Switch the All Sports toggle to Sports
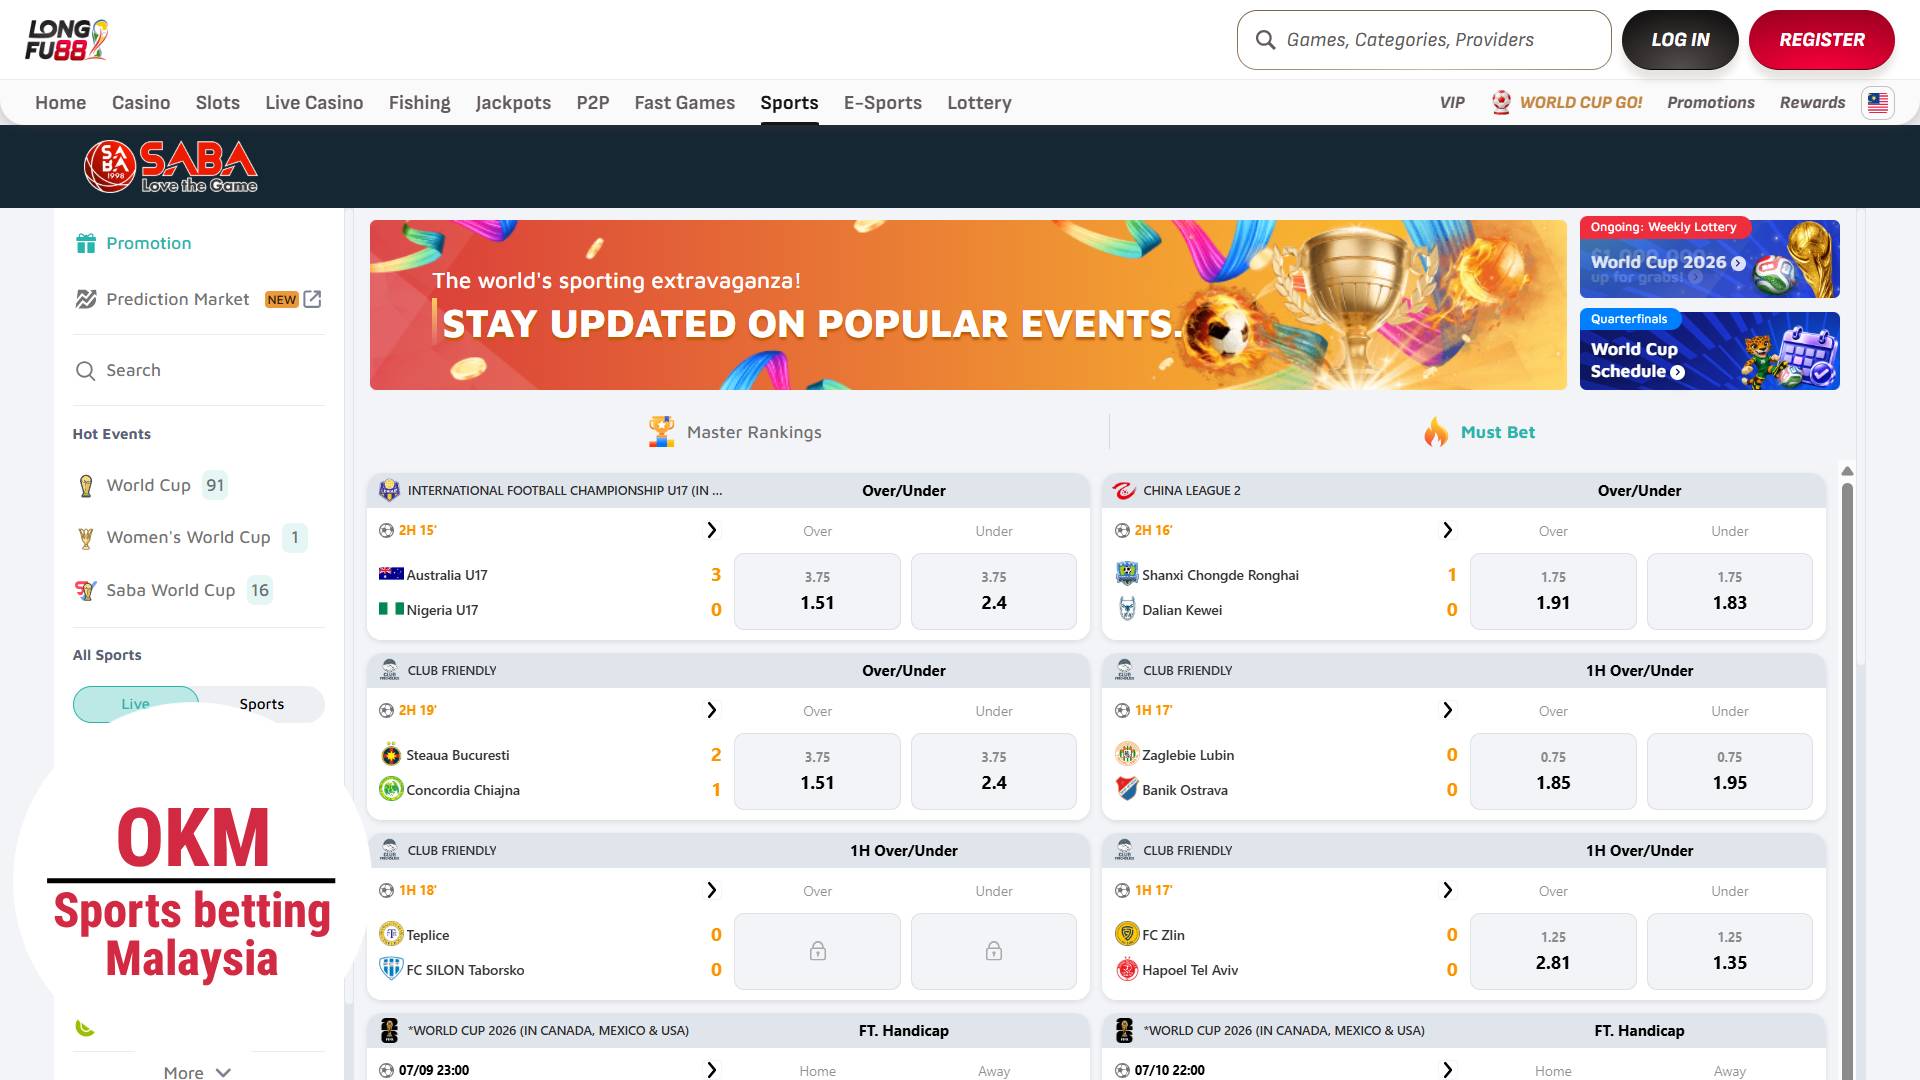1920x1080 pixels. (x=262, y=704)
